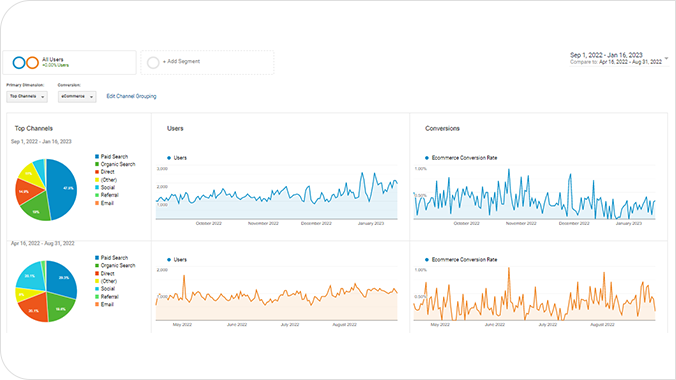676x380 pixels.
Task: Click the empty Add Segment circle icon
Action: [x=153, y=63]
